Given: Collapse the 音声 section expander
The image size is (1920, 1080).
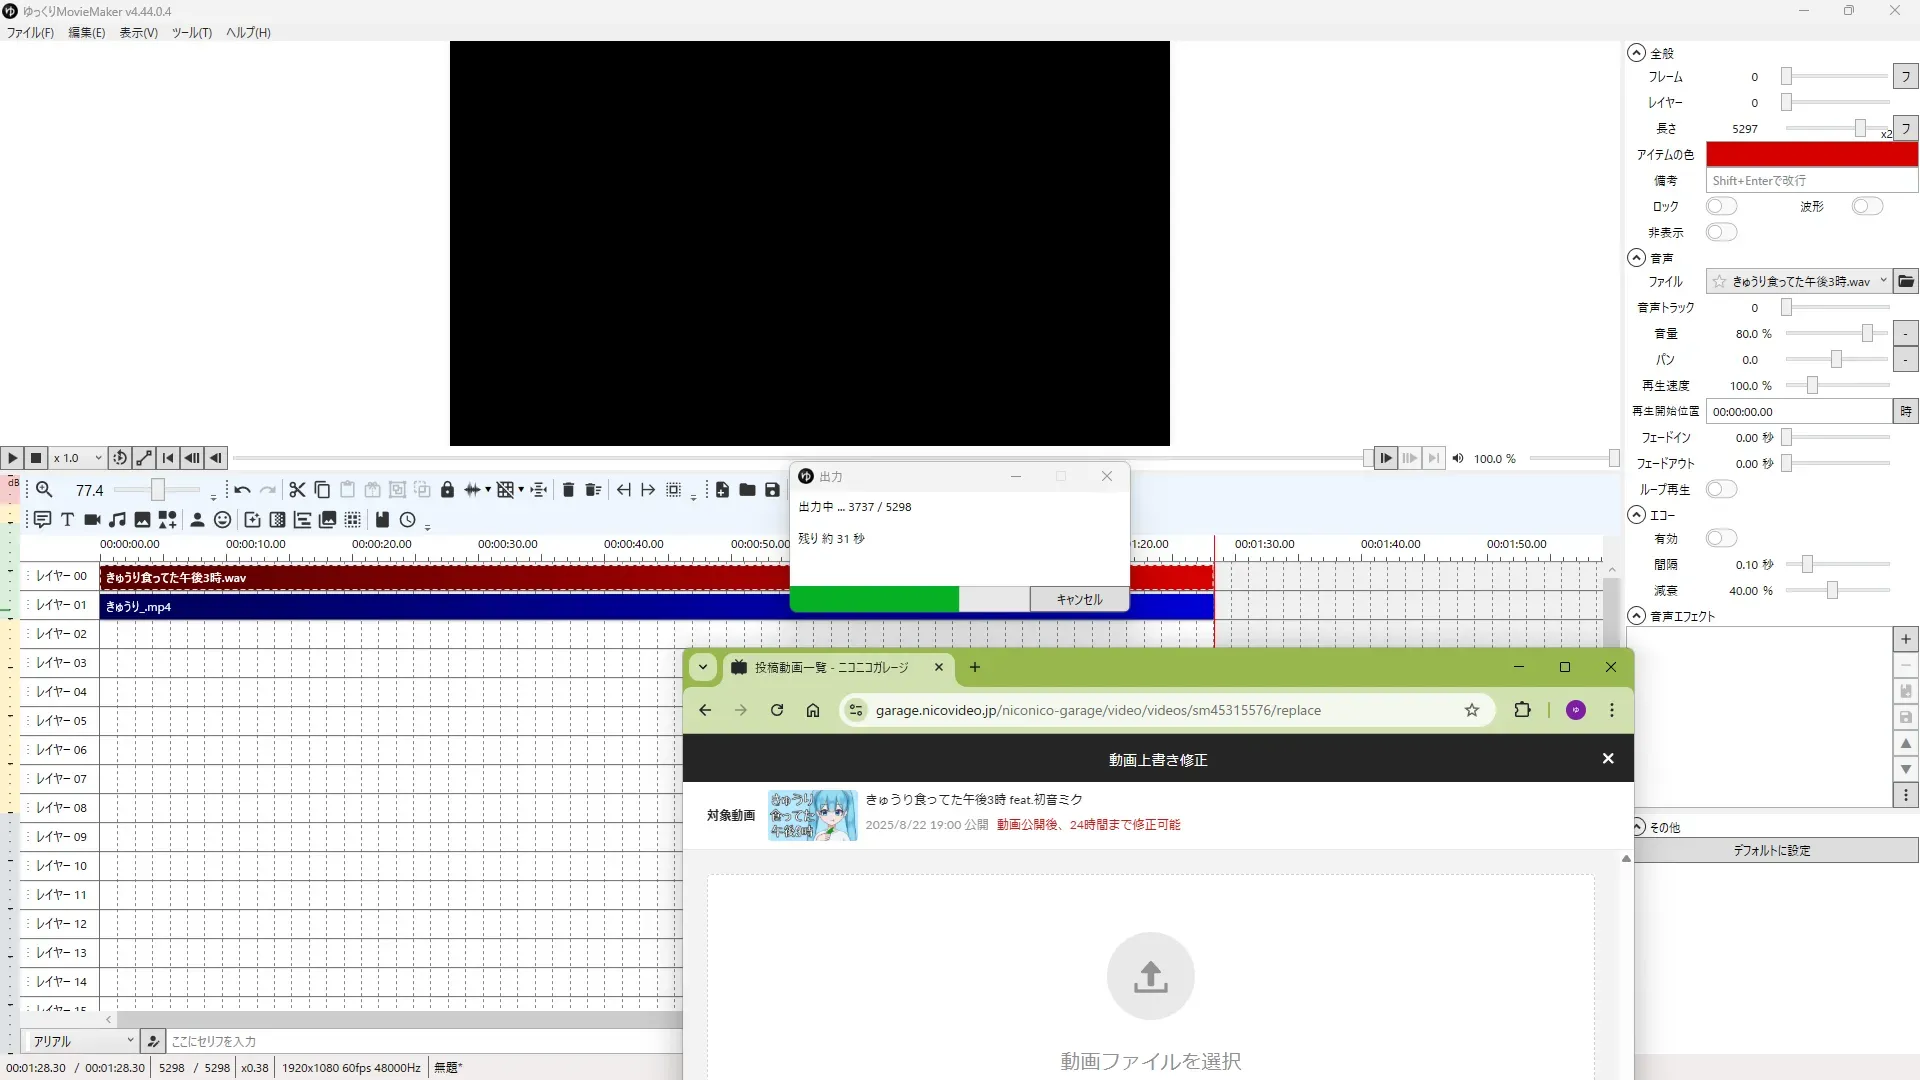Looking at the screenshot, I should coord(1637,258).
